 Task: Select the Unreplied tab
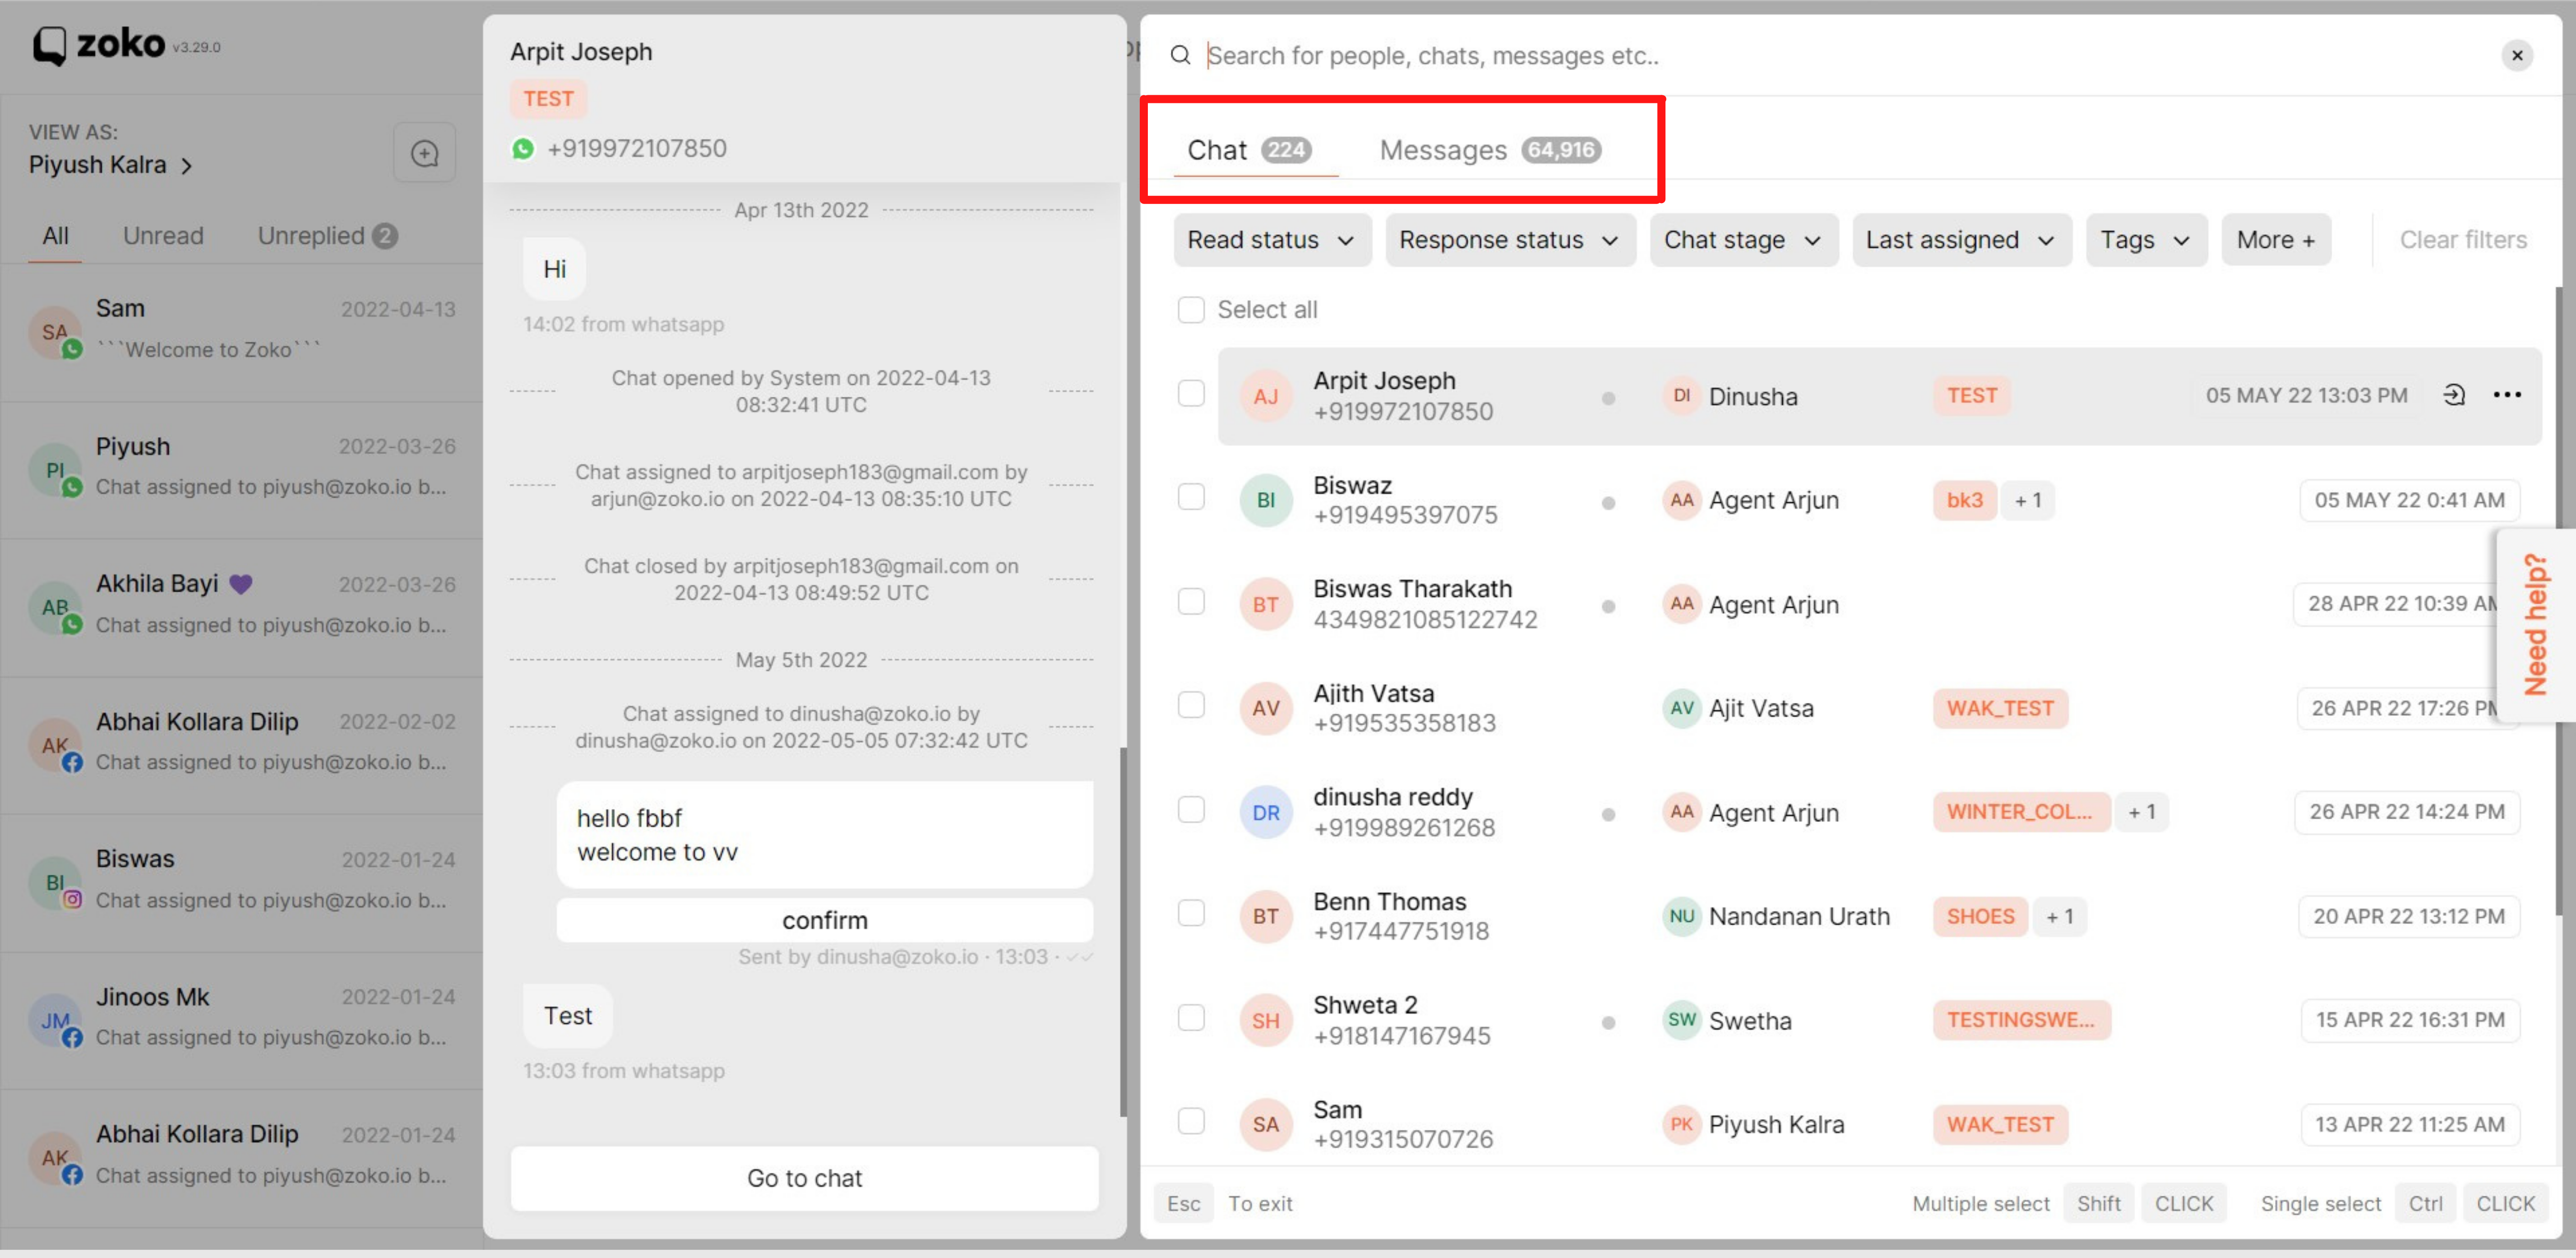click(327, 236)
